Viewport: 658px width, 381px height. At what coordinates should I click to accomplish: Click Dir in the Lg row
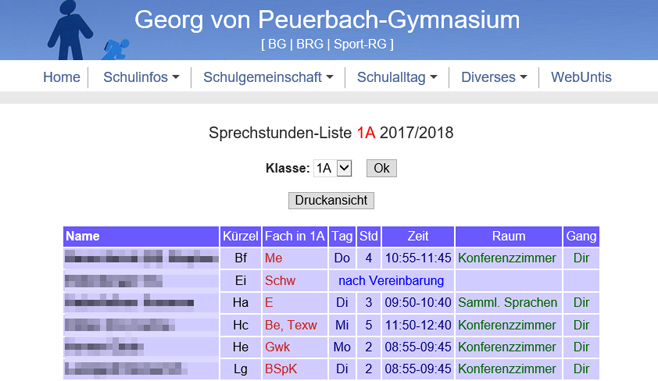(x=581, y=369)
